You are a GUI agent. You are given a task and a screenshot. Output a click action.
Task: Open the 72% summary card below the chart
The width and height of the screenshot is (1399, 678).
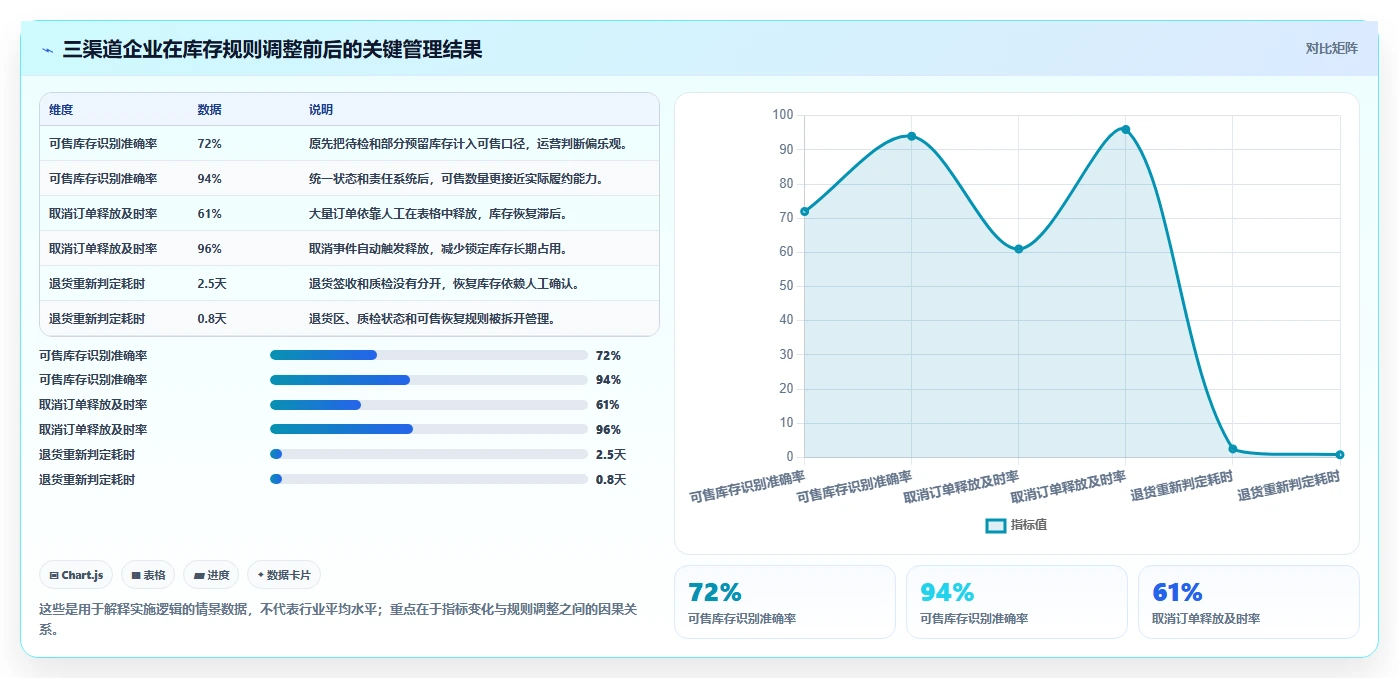pos(785,602)
